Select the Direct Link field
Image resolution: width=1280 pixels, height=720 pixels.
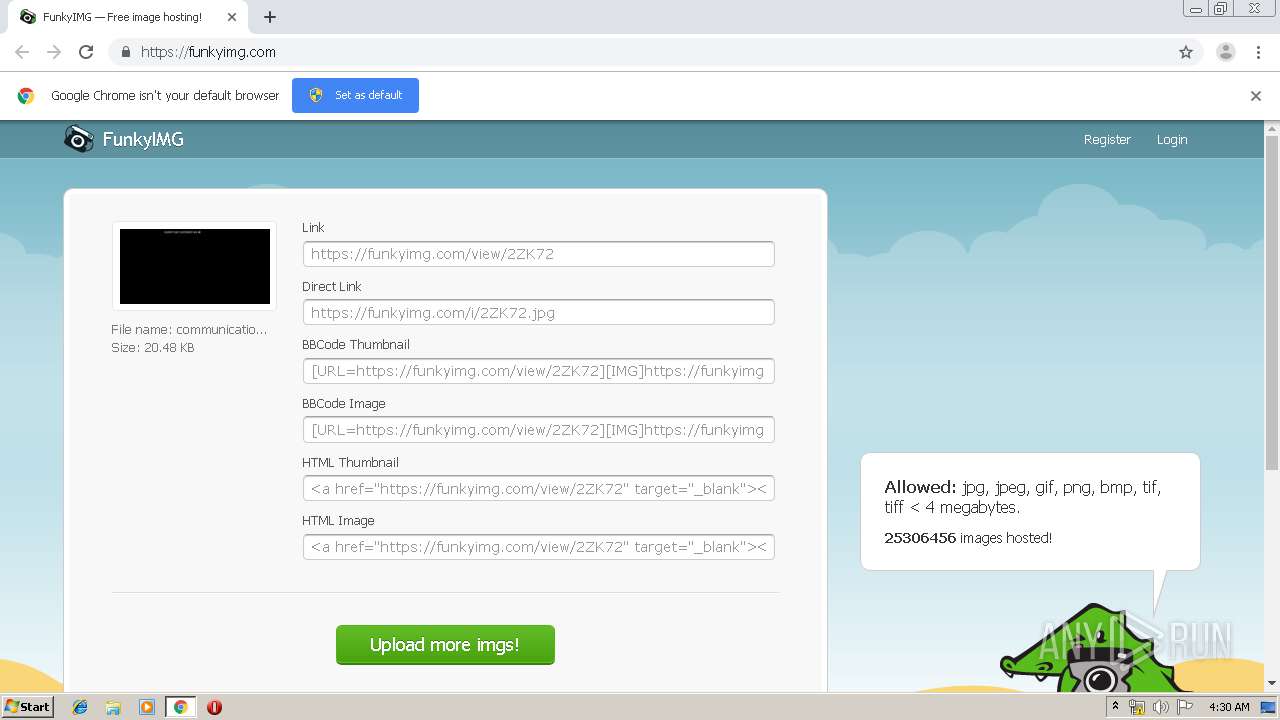click(539, 312)
